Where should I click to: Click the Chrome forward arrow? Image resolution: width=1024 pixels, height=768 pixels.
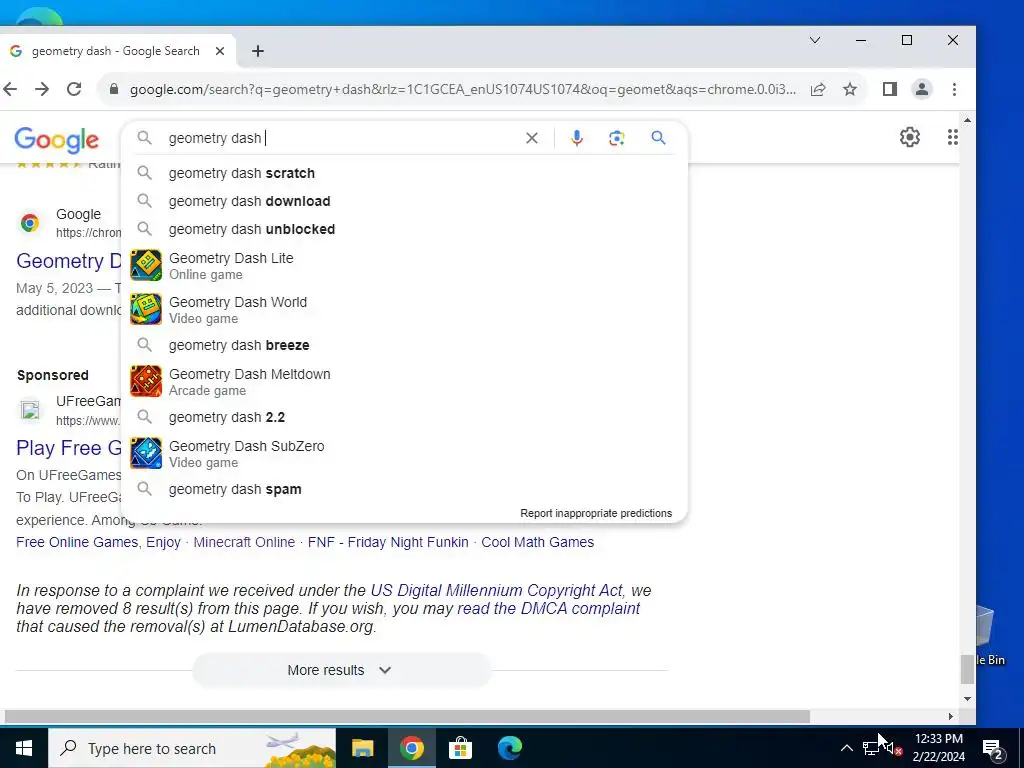point(42,89)
